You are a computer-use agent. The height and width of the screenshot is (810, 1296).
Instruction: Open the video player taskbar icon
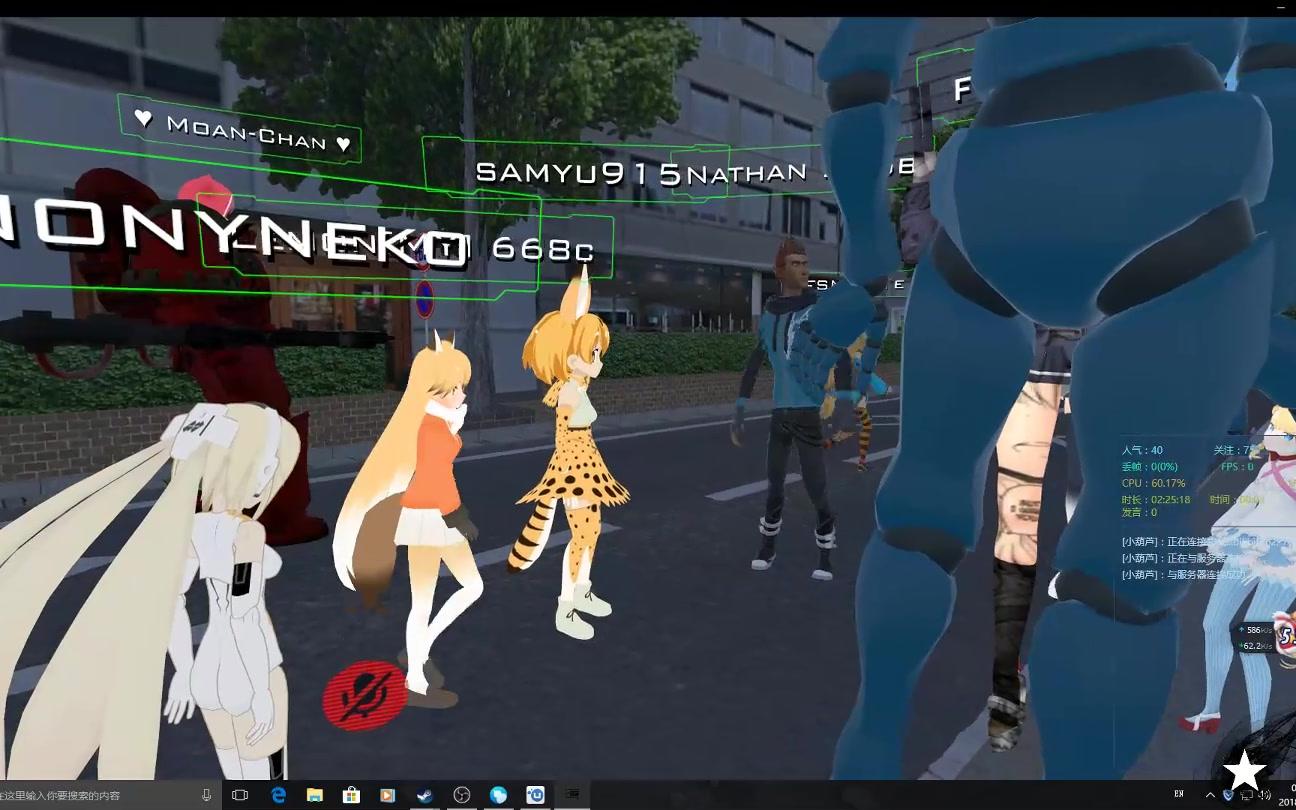(388, 795)
